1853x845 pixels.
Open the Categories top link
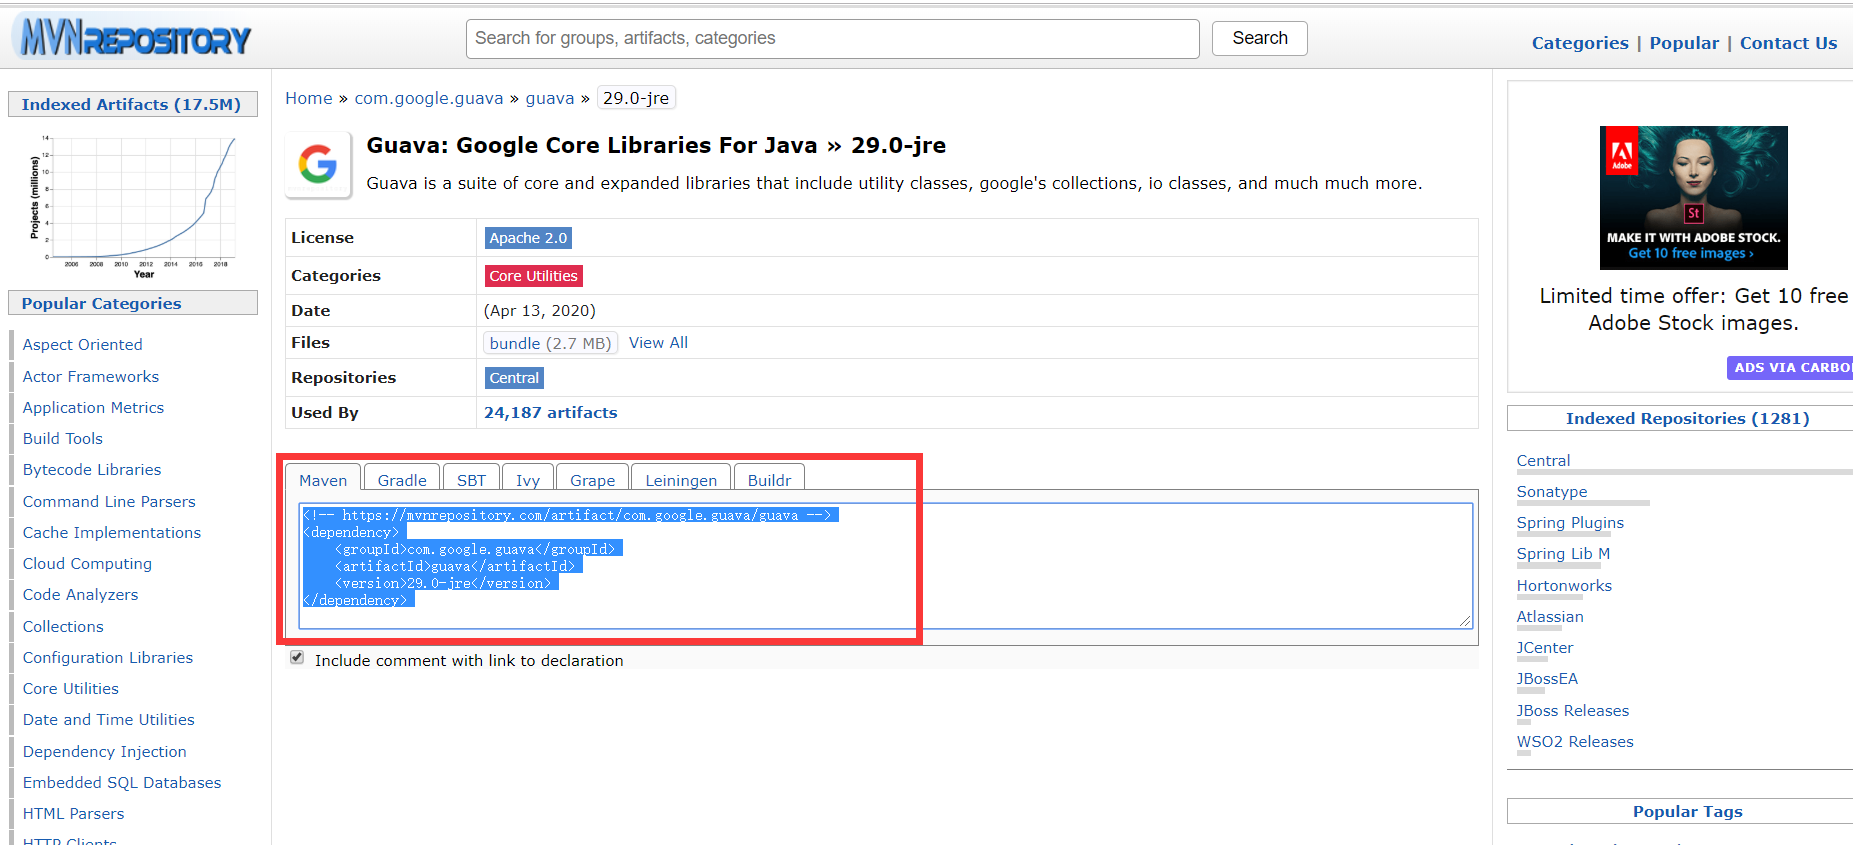coord(1580,43)
